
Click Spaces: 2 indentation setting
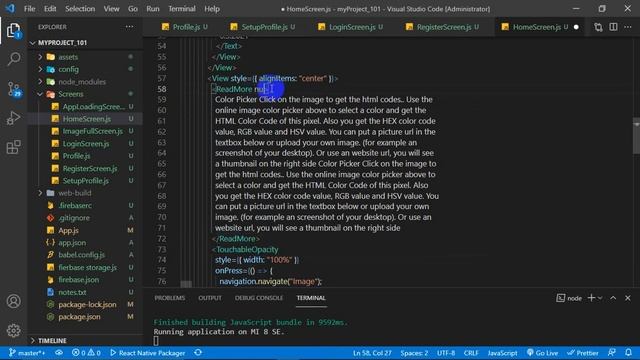[414, 353]
